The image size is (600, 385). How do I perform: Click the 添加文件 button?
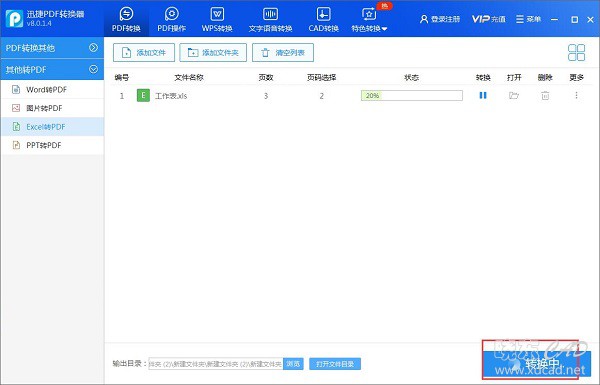(144, 52)
